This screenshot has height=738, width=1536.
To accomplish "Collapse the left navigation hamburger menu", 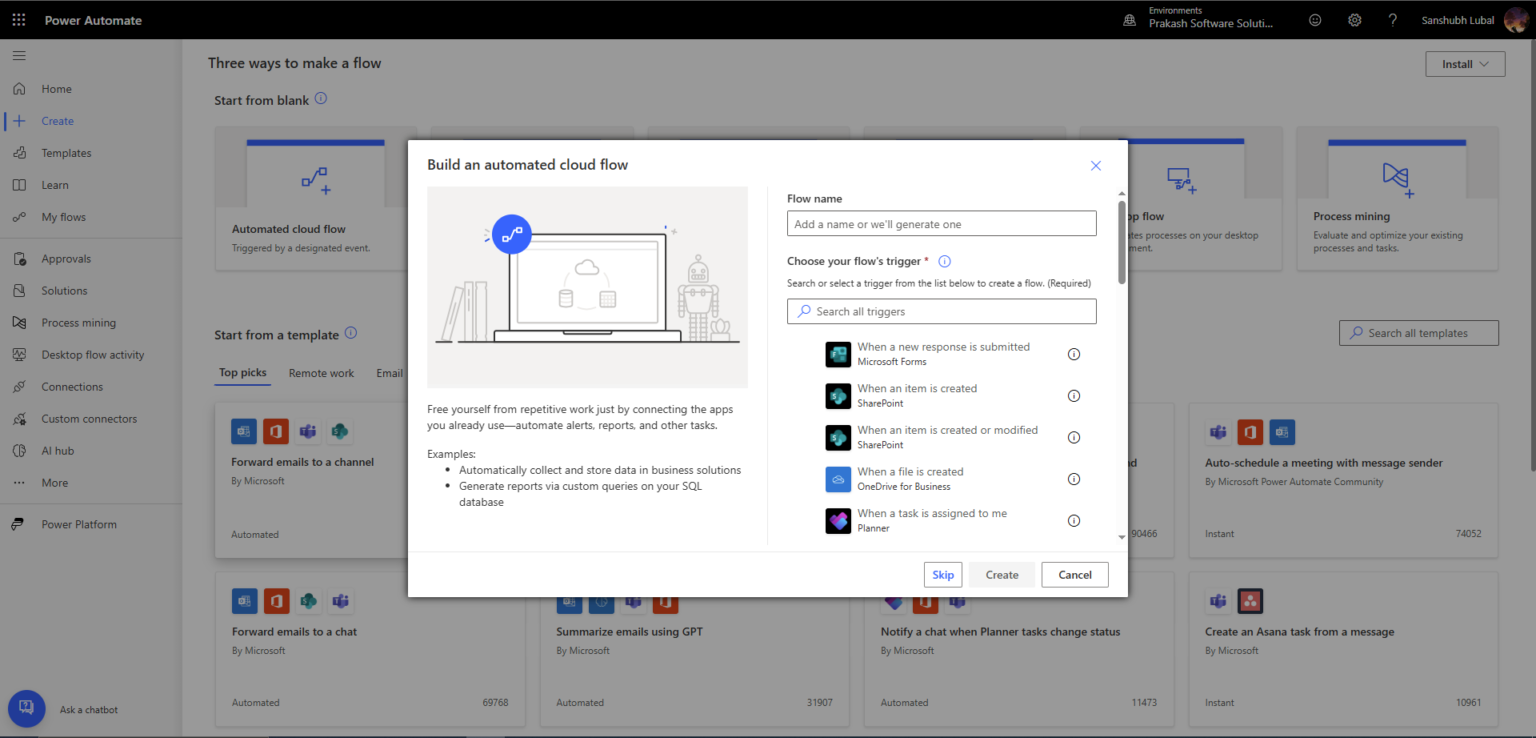I will click(x=19, y=55).
